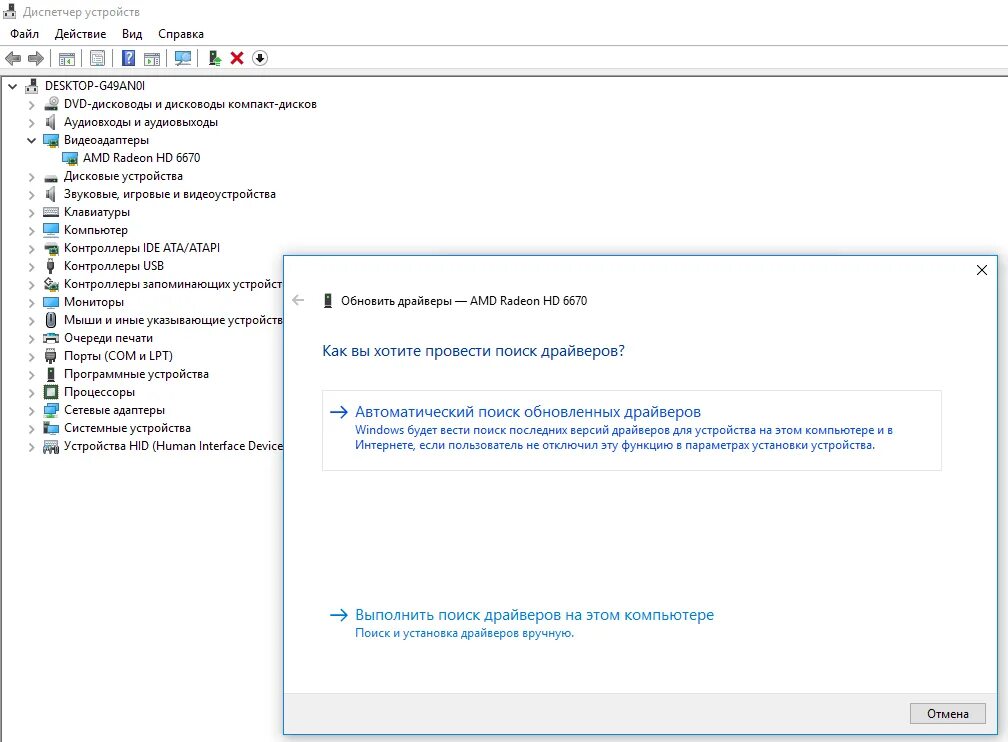Expand Контроллеры IDE ATA/ATAPI category
Screen dimensions: 1008x742
point(32,248)
